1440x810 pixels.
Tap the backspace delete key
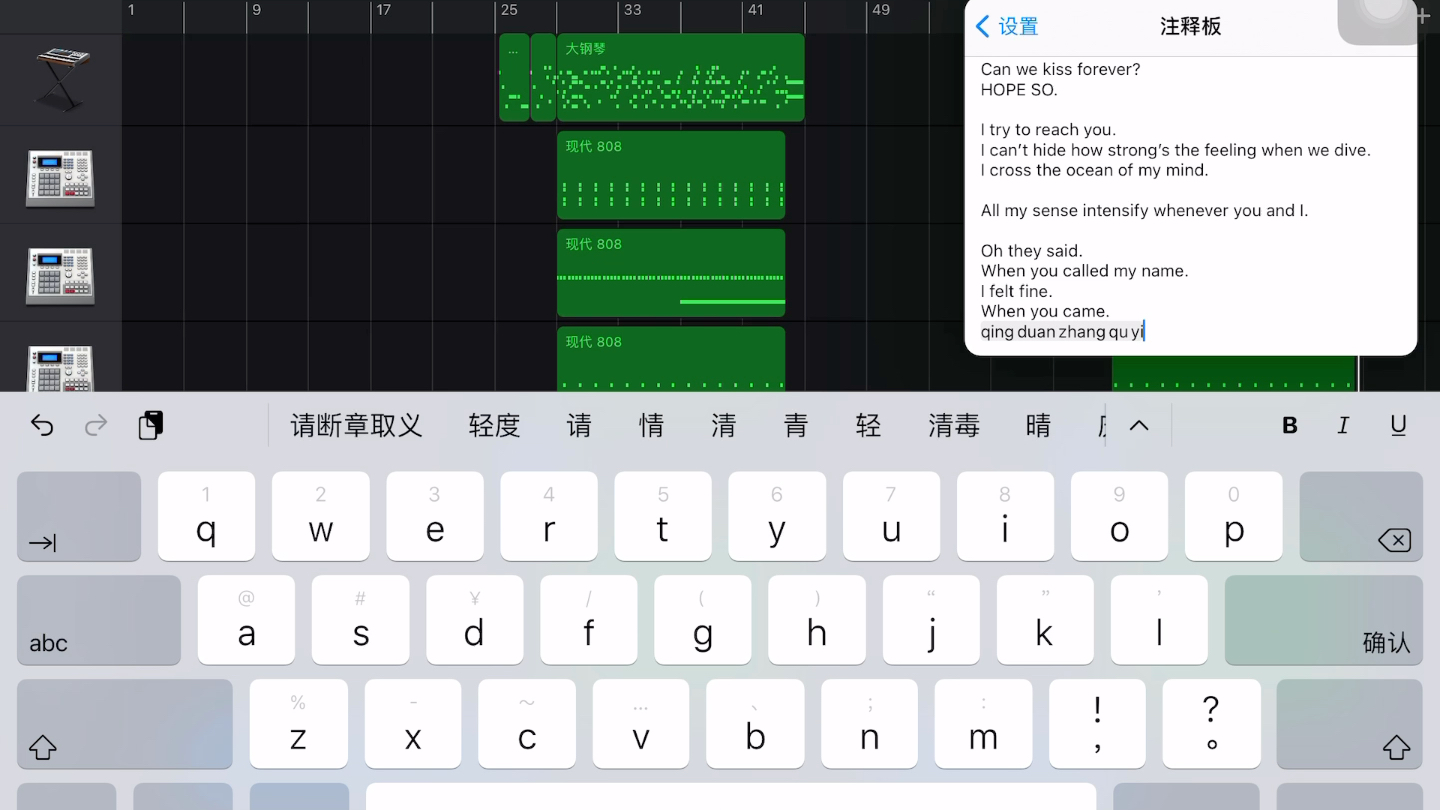point(1361,516)
